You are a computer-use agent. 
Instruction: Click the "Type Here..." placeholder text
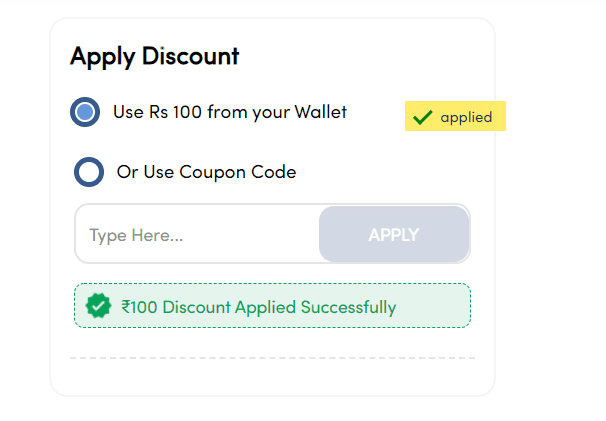[x=136, y=236]
